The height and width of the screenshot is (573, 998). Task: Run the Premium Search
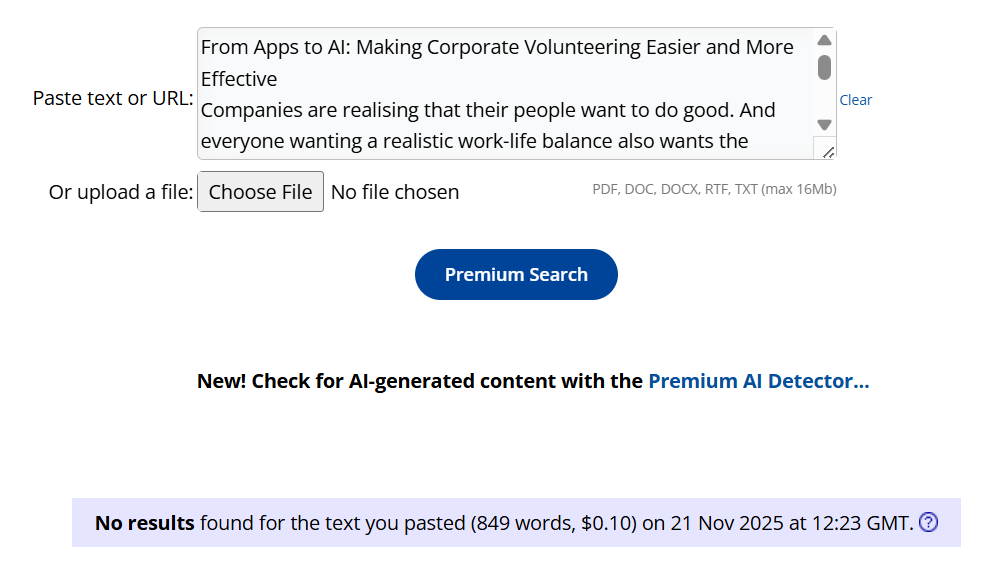pos(516,275)
